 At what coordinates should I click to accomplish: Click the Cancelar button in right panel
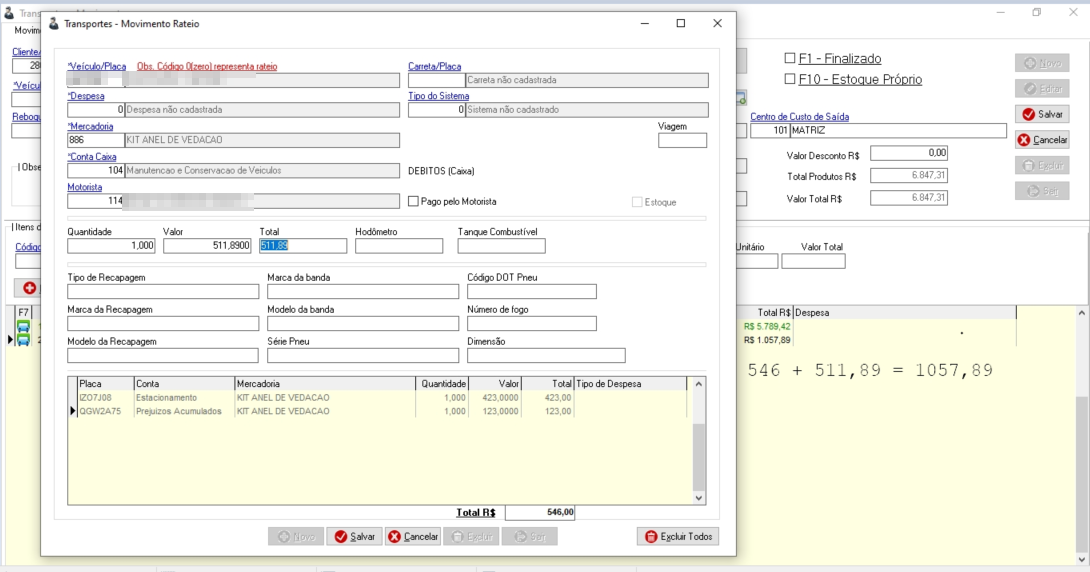pyautogui.click(x=1041, y=140)
